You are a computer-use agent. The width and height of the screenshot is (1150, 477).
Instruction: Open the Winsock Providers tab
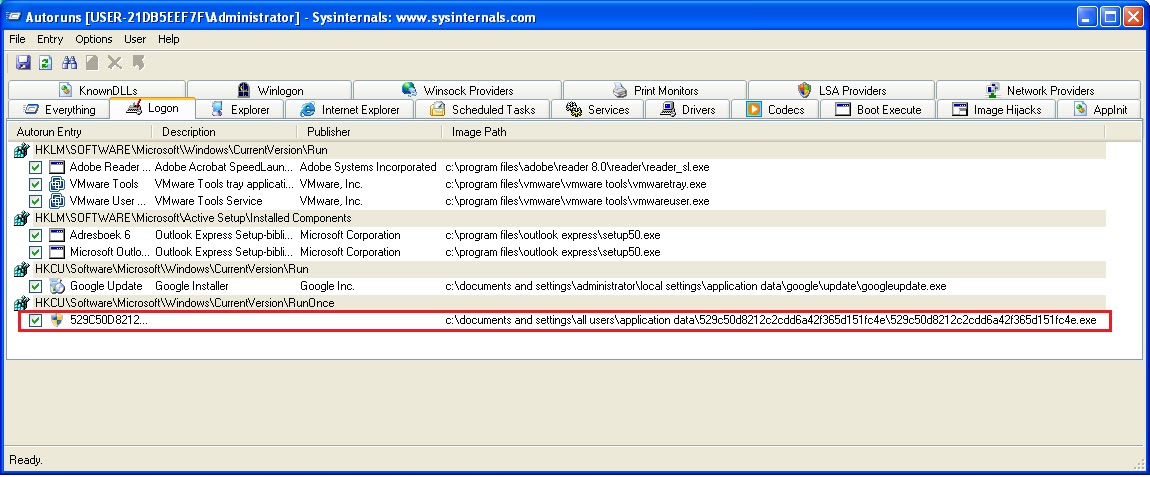tap(457, 90)
